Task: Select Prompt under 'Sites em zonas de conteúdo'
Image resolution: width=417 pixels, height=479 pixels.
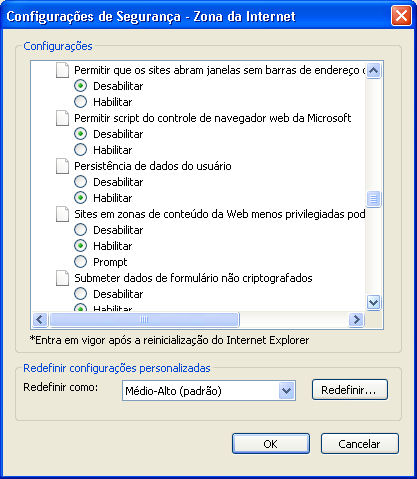Action: (x=80, y=262)
